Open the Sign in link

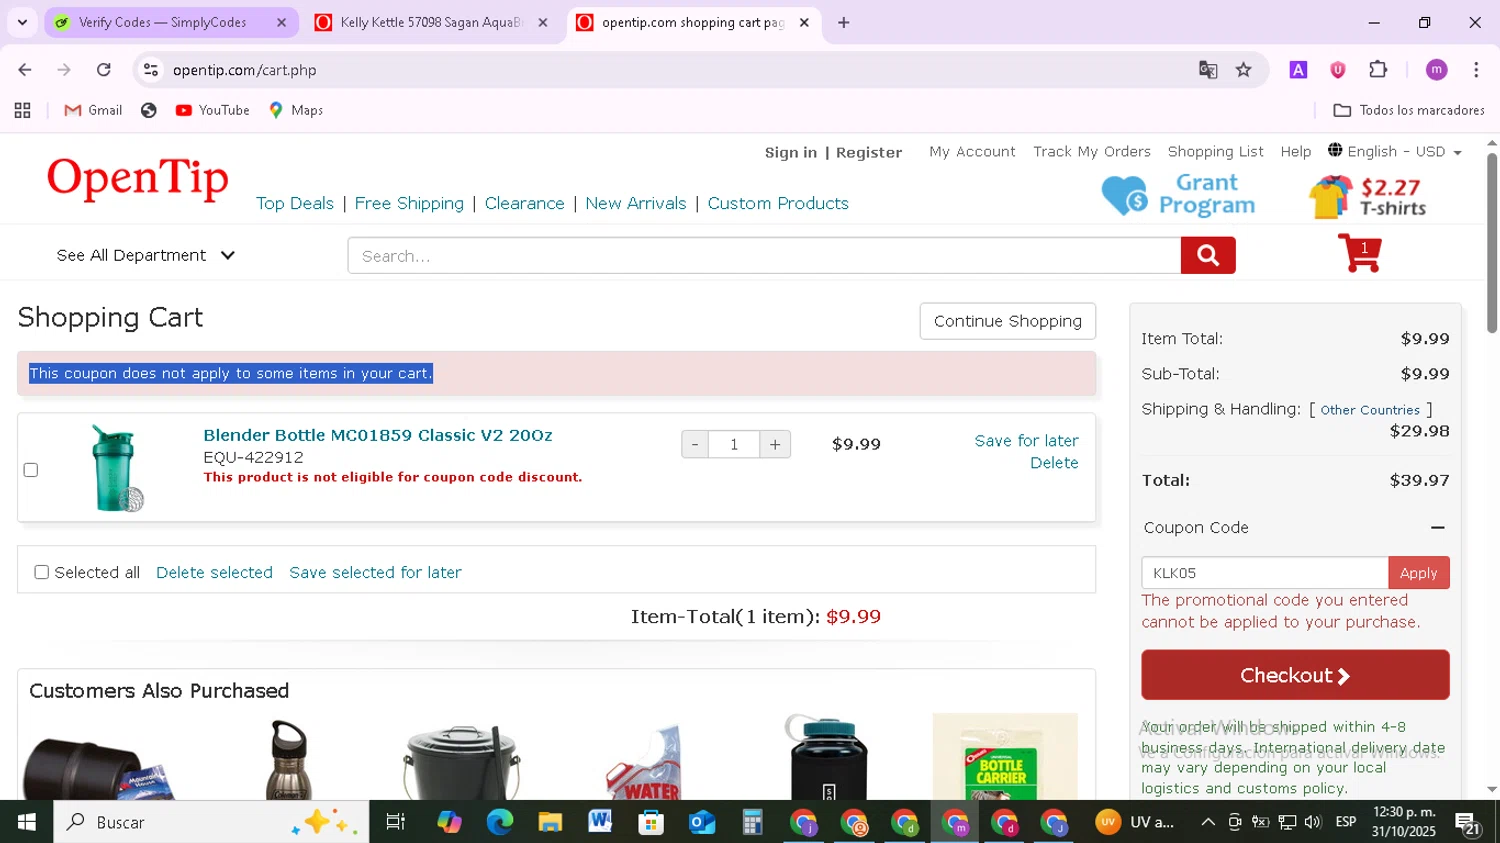[791, 152]
